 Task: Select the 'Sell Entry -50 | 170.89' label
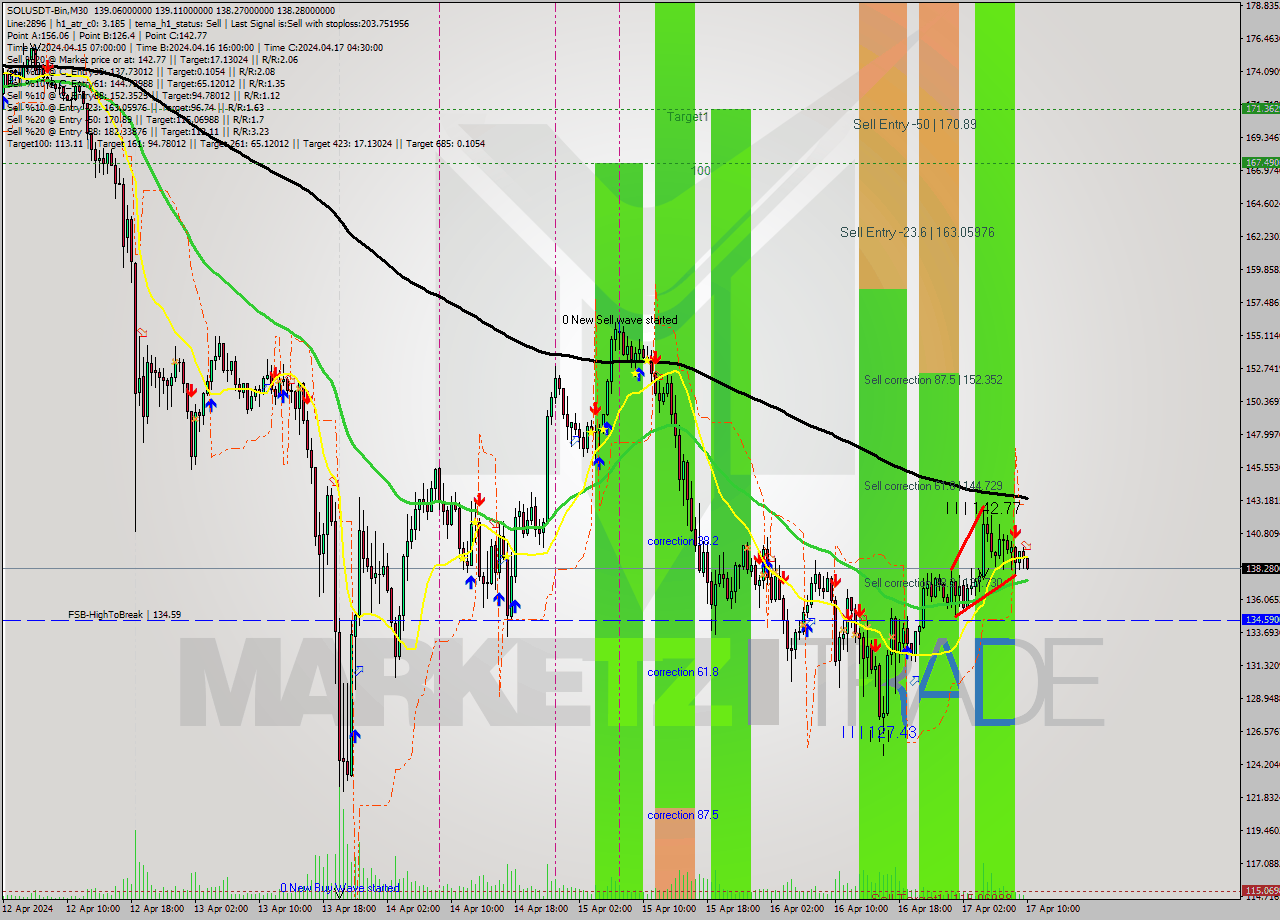[x=915, y=124]
